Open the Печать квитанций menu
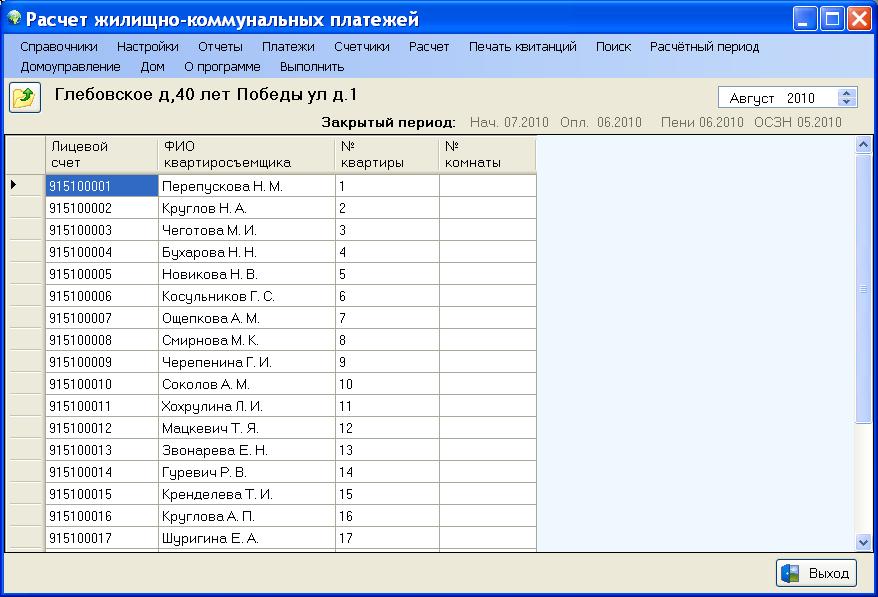This screenshot has height=597, width=878. (522, 46)
